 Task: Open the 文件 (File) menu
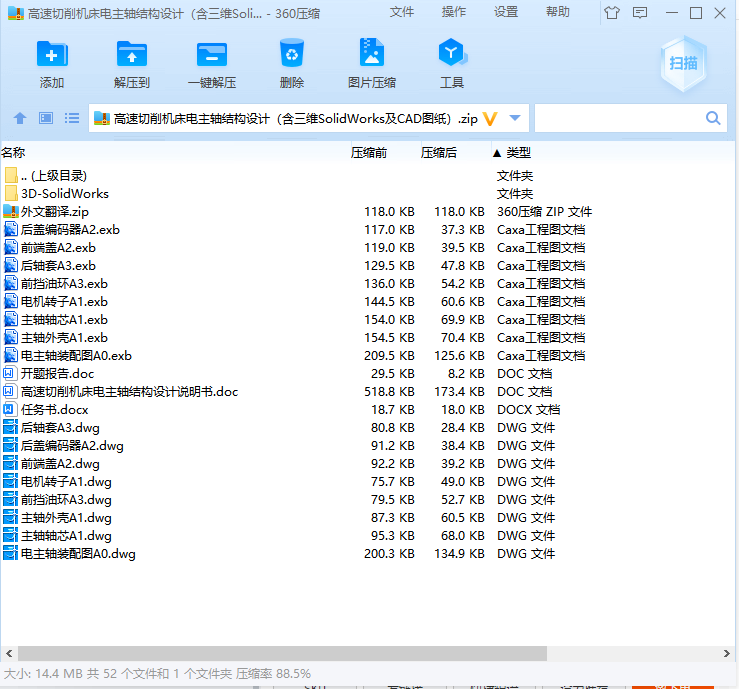402,12
